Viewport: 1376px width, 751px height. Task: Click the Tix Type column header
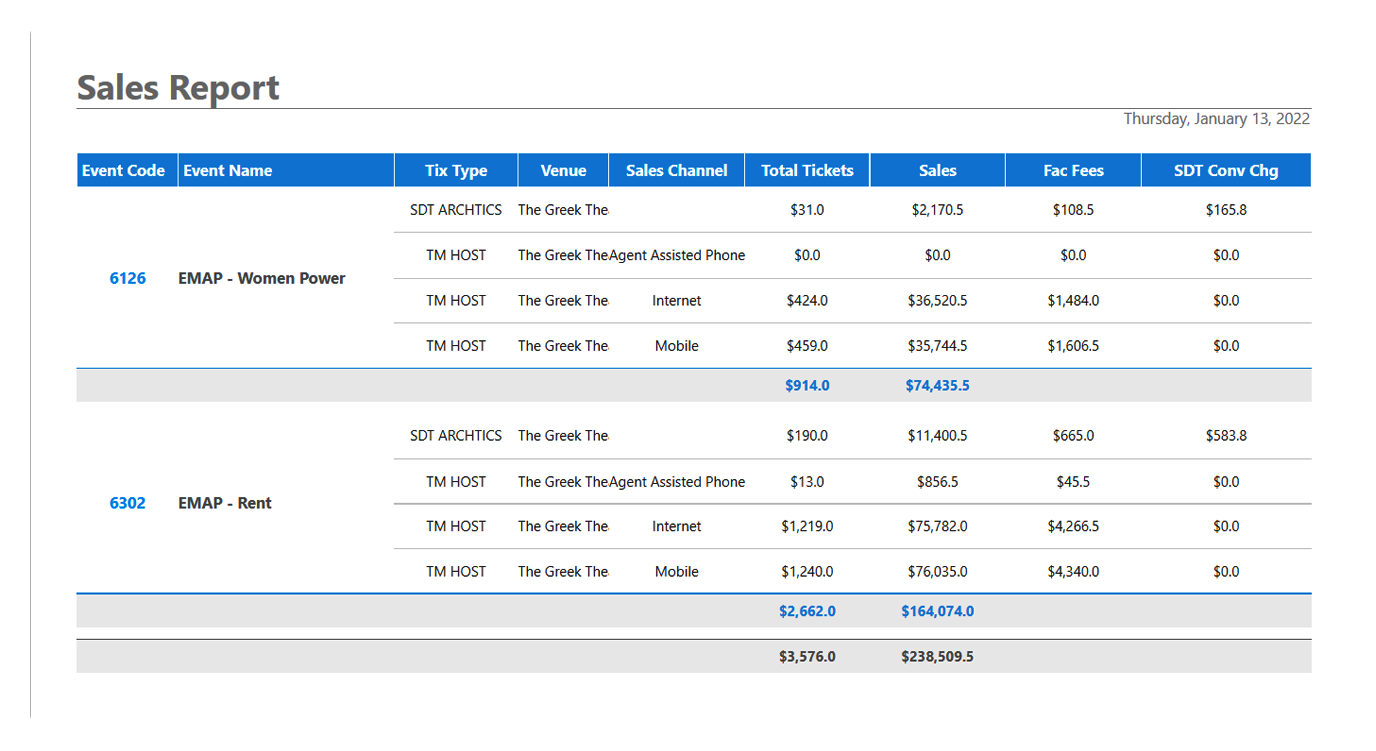point(456,169)
